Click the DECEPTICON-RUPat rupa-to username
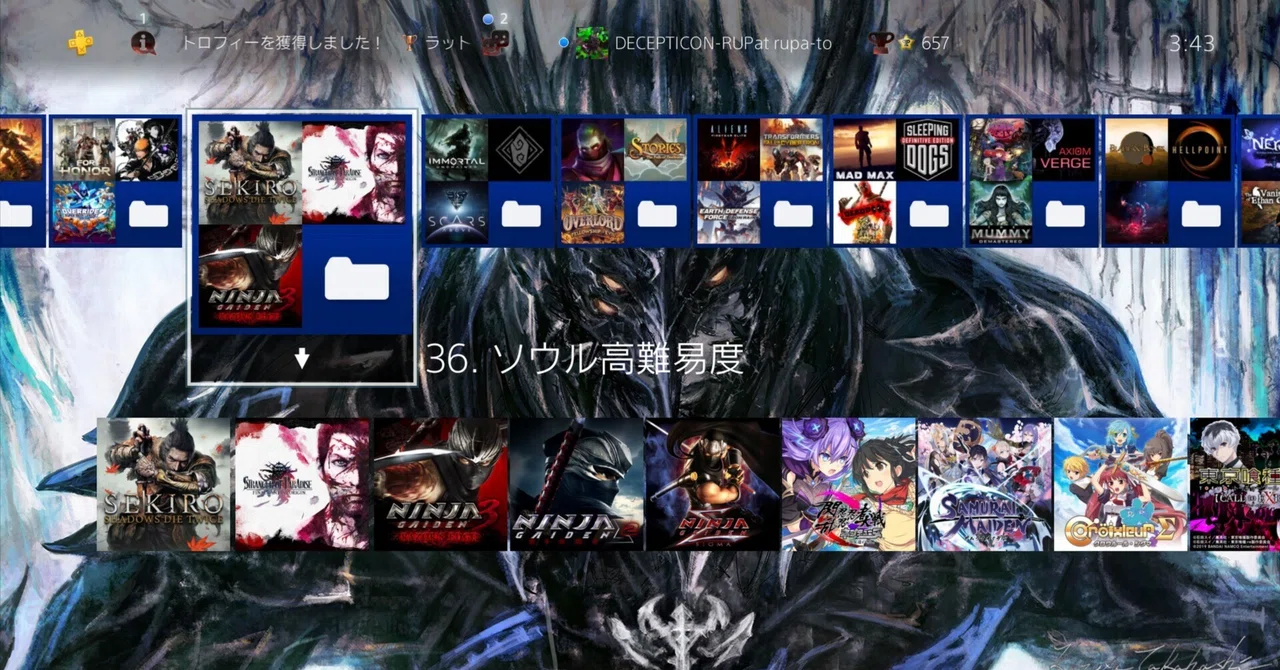Viewport: 1280px width, 670px height. [x=723, y=43]
